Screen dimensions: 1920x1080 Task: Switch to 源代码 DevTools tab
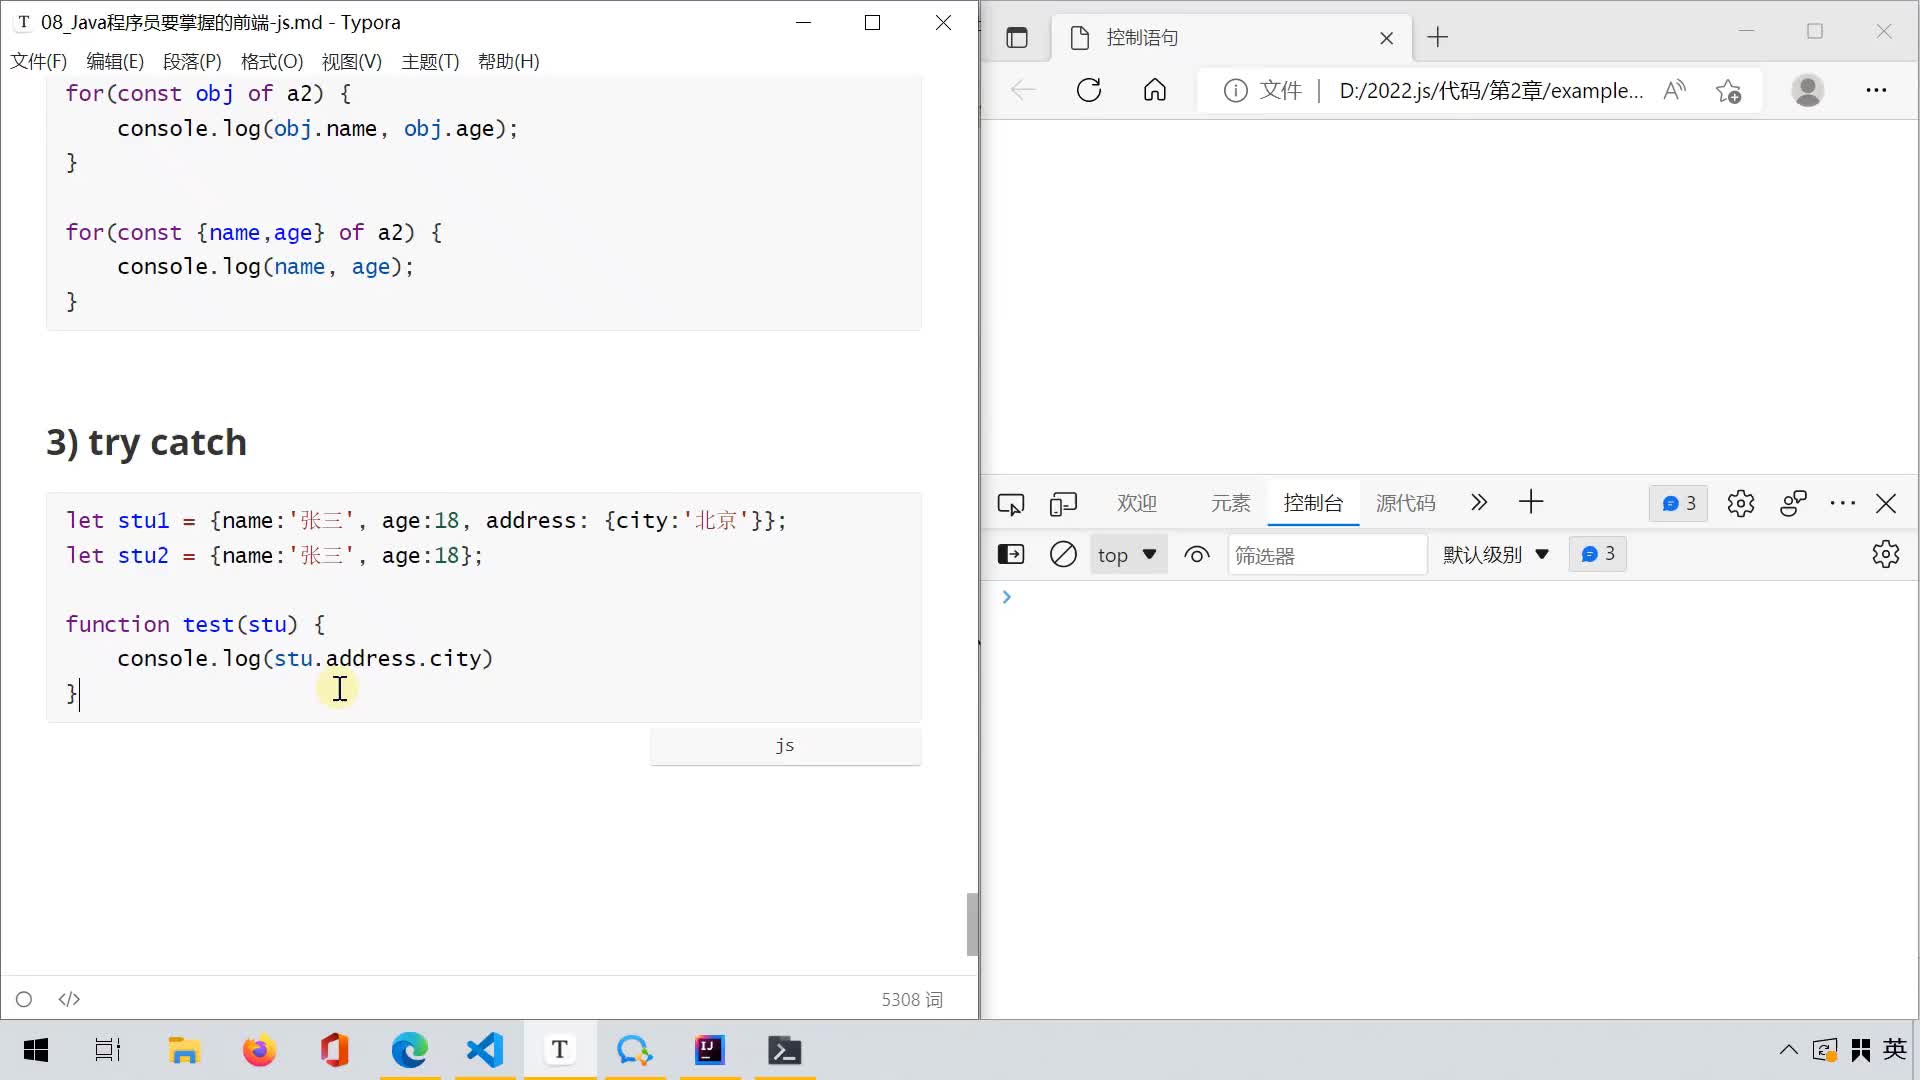pos(1405,503)
